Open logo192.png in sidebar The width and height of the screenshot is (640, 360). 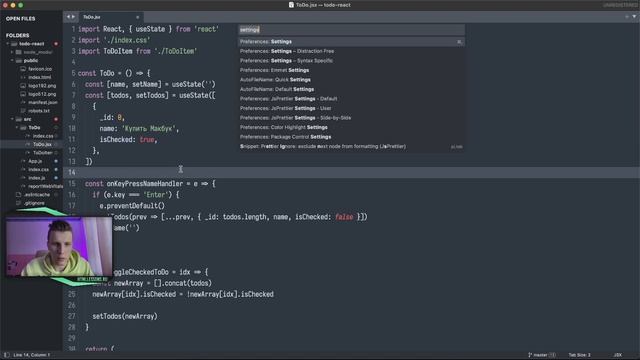click(x=42, y=86)
